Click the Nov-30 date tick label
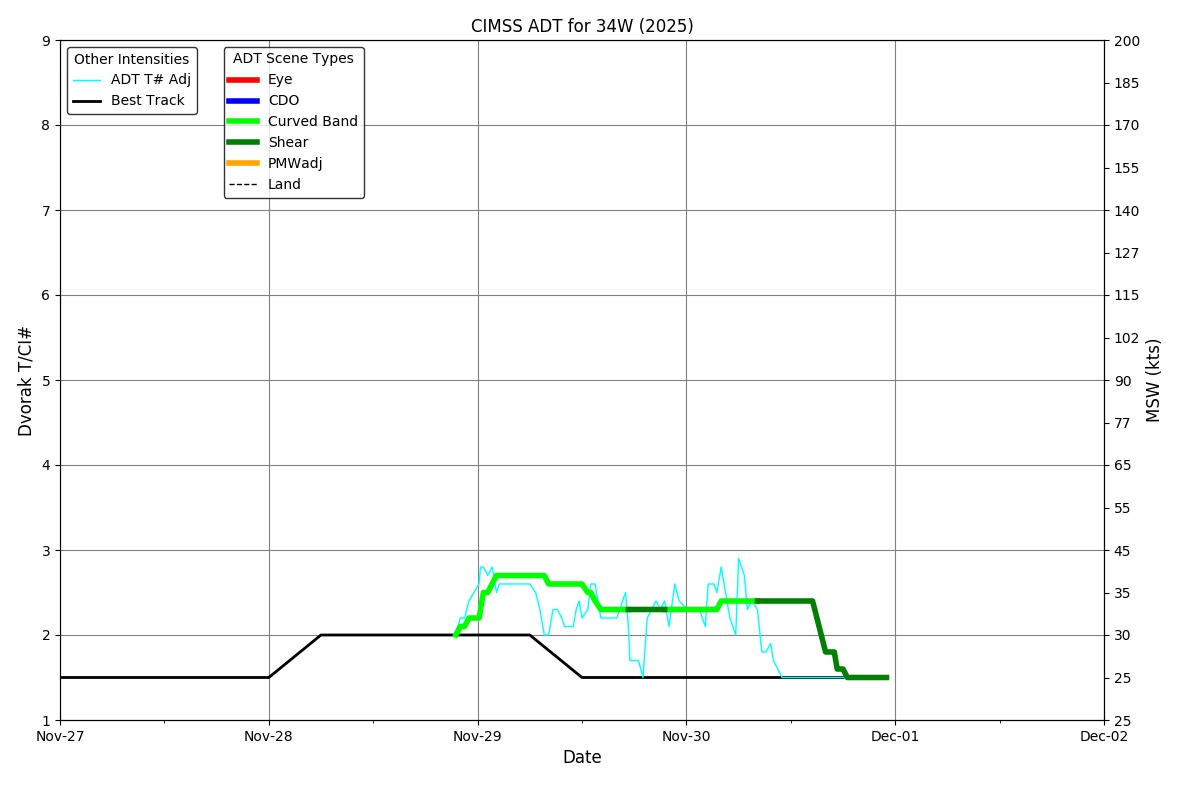The image size is (1200, 800). 686,737
